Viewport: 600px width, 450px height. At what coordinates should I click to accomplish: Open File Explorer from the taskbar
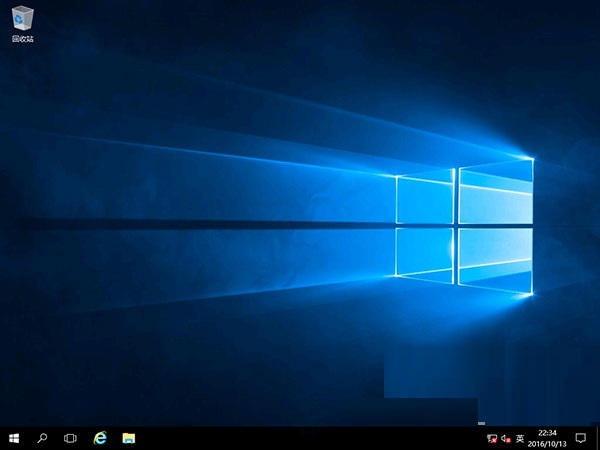coord(128,438)
